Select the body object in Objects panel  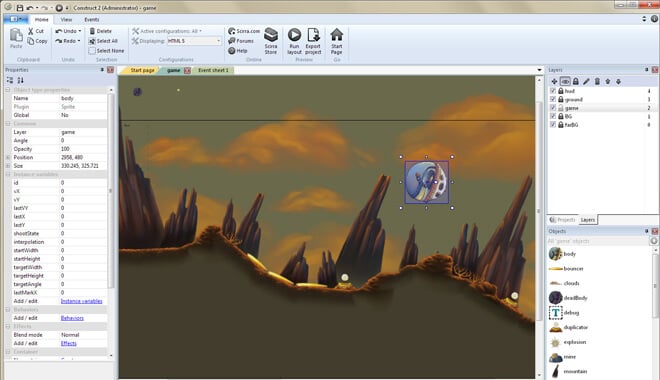[x=563, y=254]
